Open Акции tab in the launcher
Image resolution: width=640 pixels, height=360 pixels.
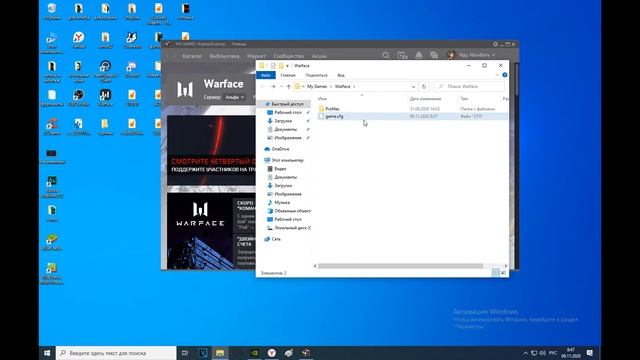319,56
